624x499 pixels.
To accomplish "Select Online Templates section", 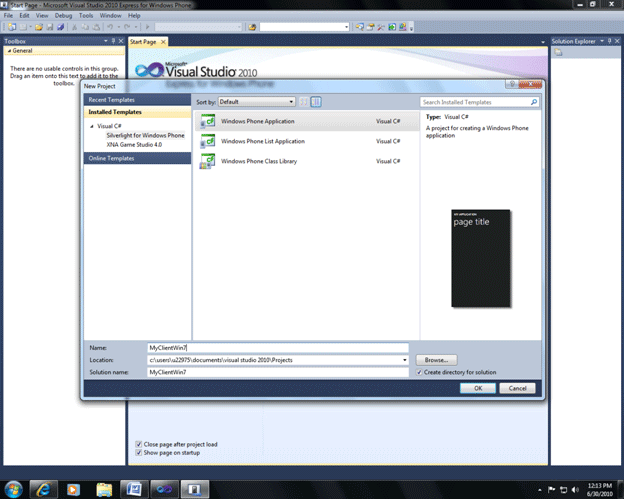I will coord(137,158).
